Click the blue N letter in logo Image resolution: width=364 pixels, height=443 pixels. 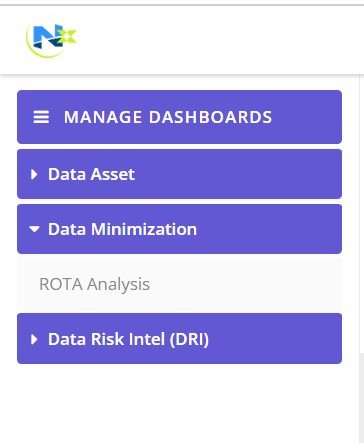[45, 36]
